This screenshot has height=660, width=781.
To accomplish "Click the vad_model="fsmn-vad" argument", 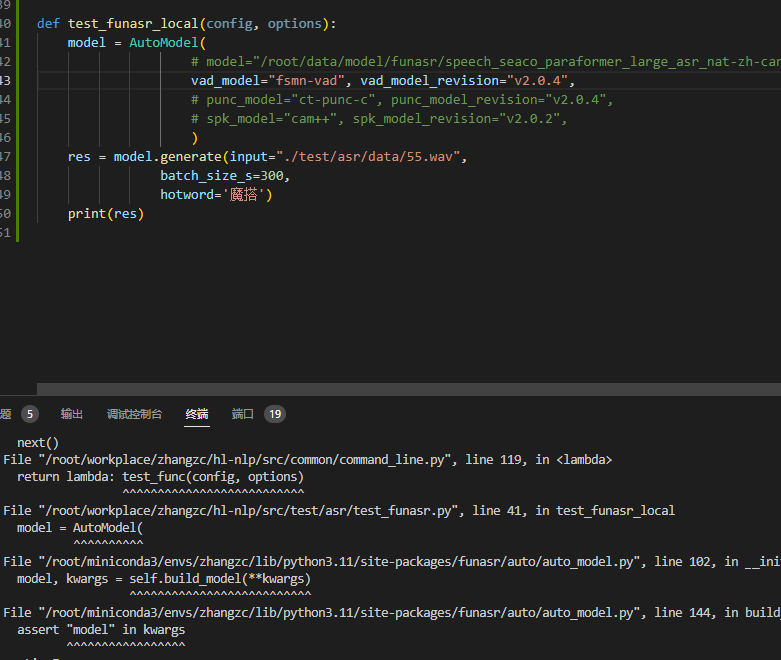I will point(268,81).
